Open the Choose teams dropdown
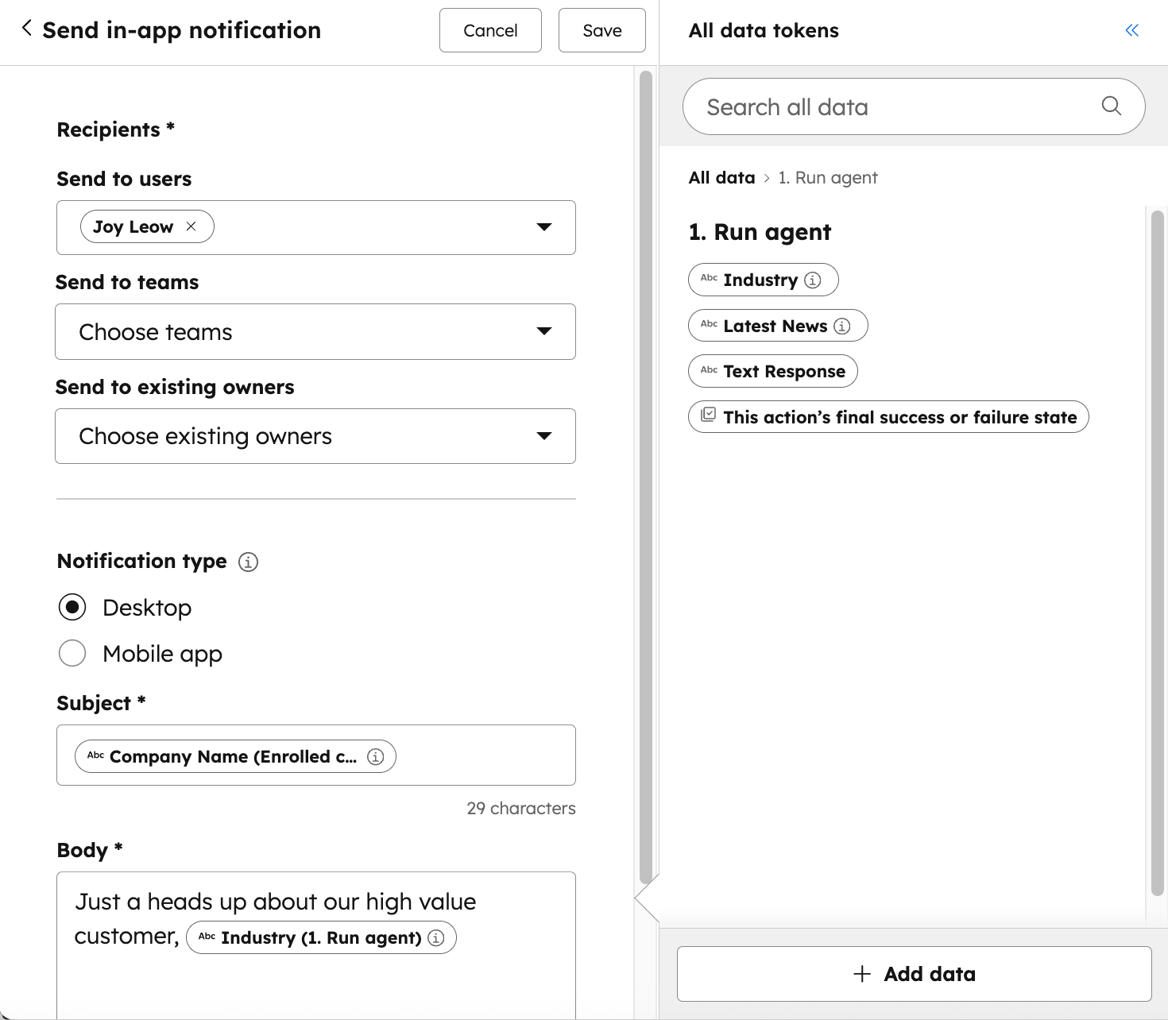 coord(315,332)
